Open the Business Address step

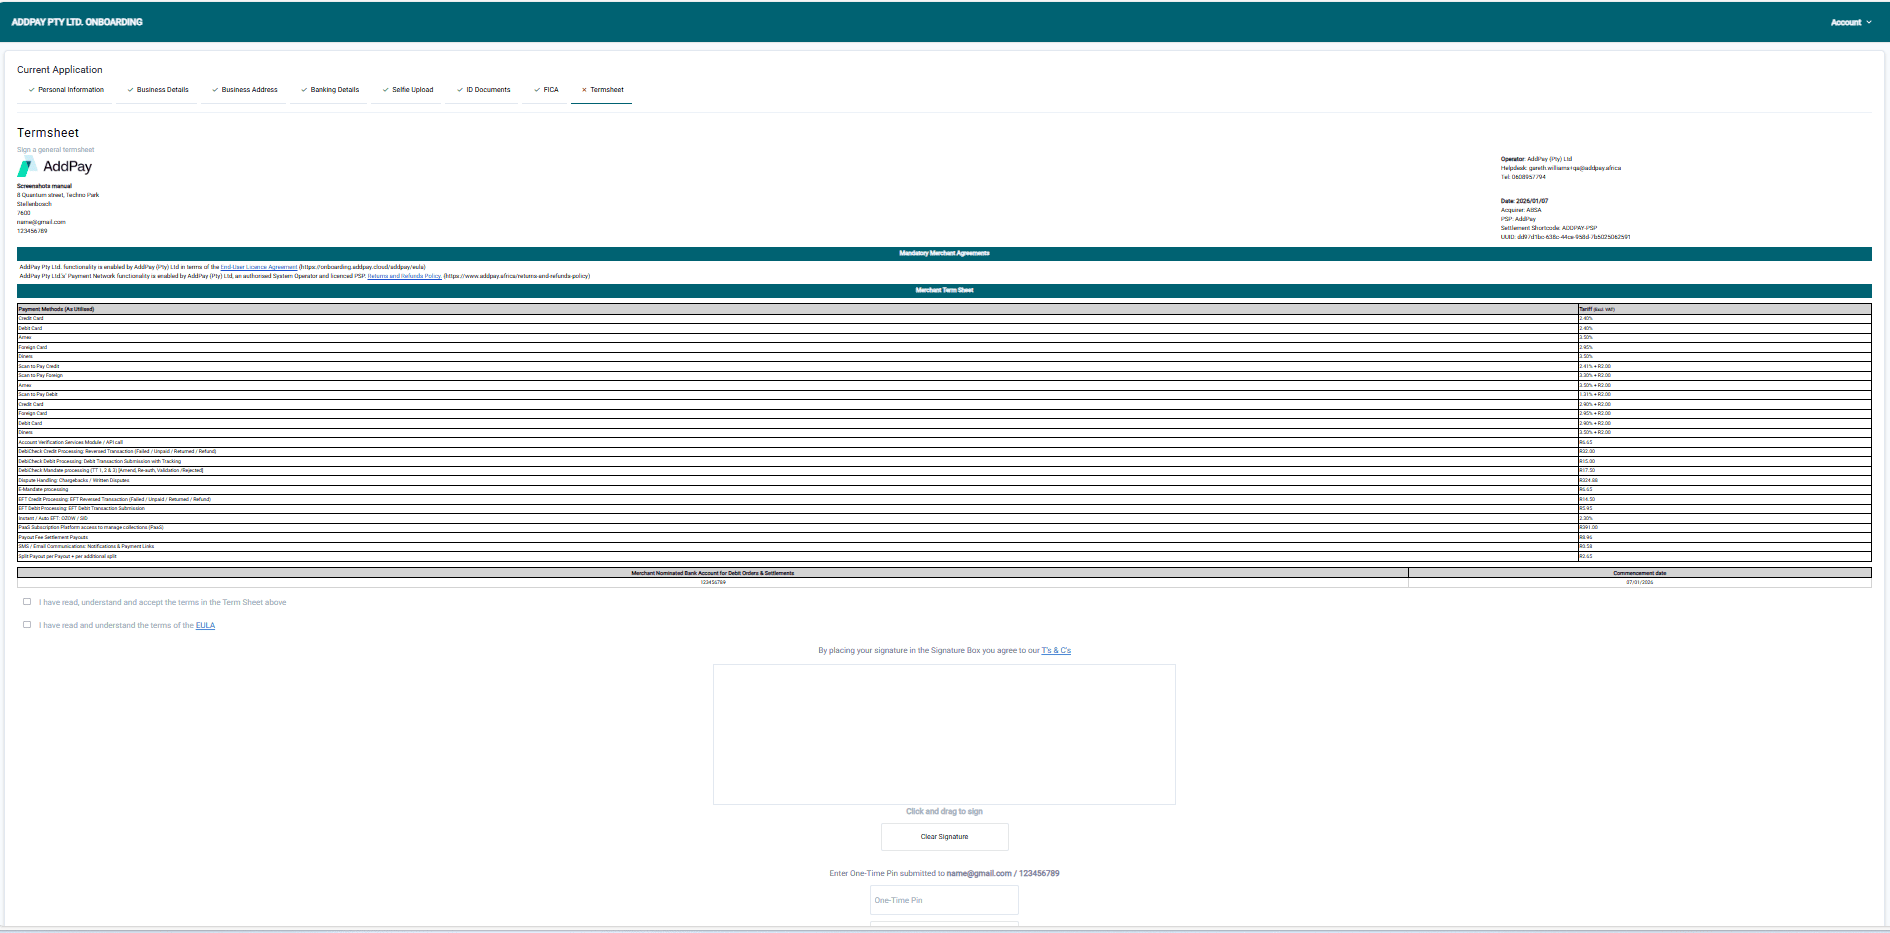tap(245, 90)
